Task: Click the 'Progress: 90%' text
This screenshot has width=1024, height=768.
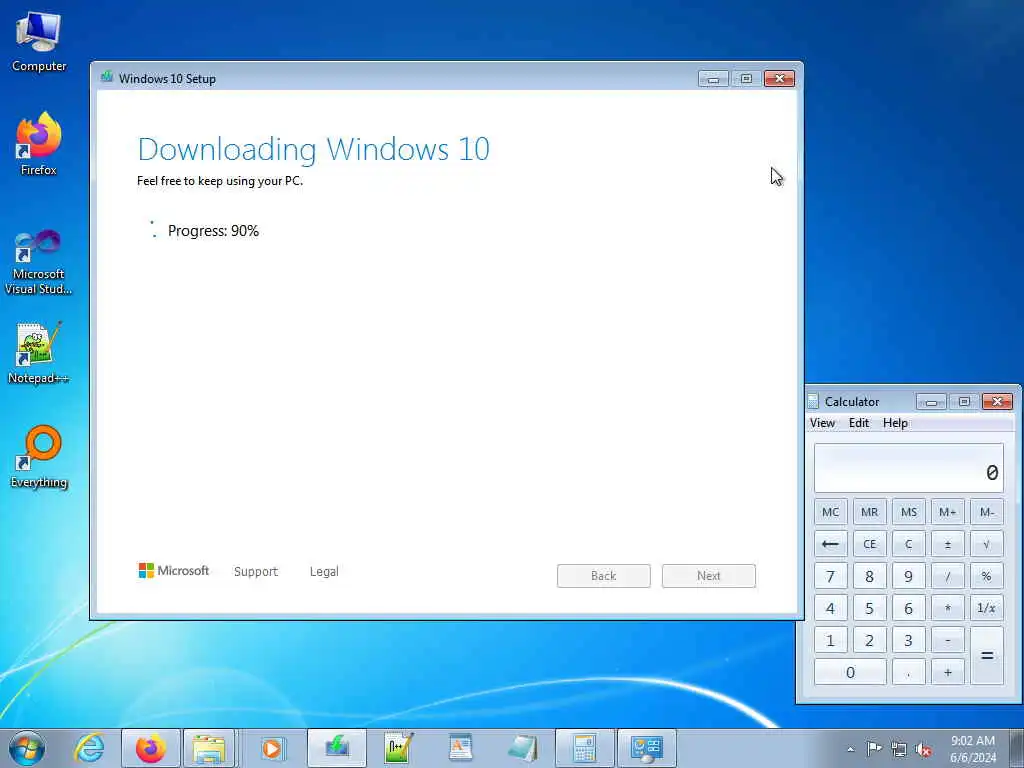Action: (214, 231)
